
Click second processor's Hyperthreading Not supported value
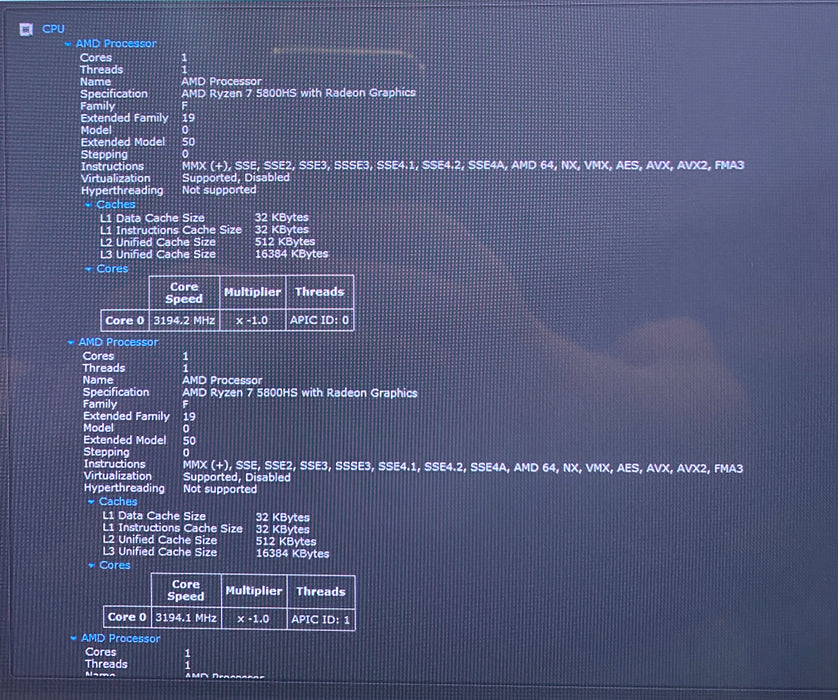[x=220, y=489]
